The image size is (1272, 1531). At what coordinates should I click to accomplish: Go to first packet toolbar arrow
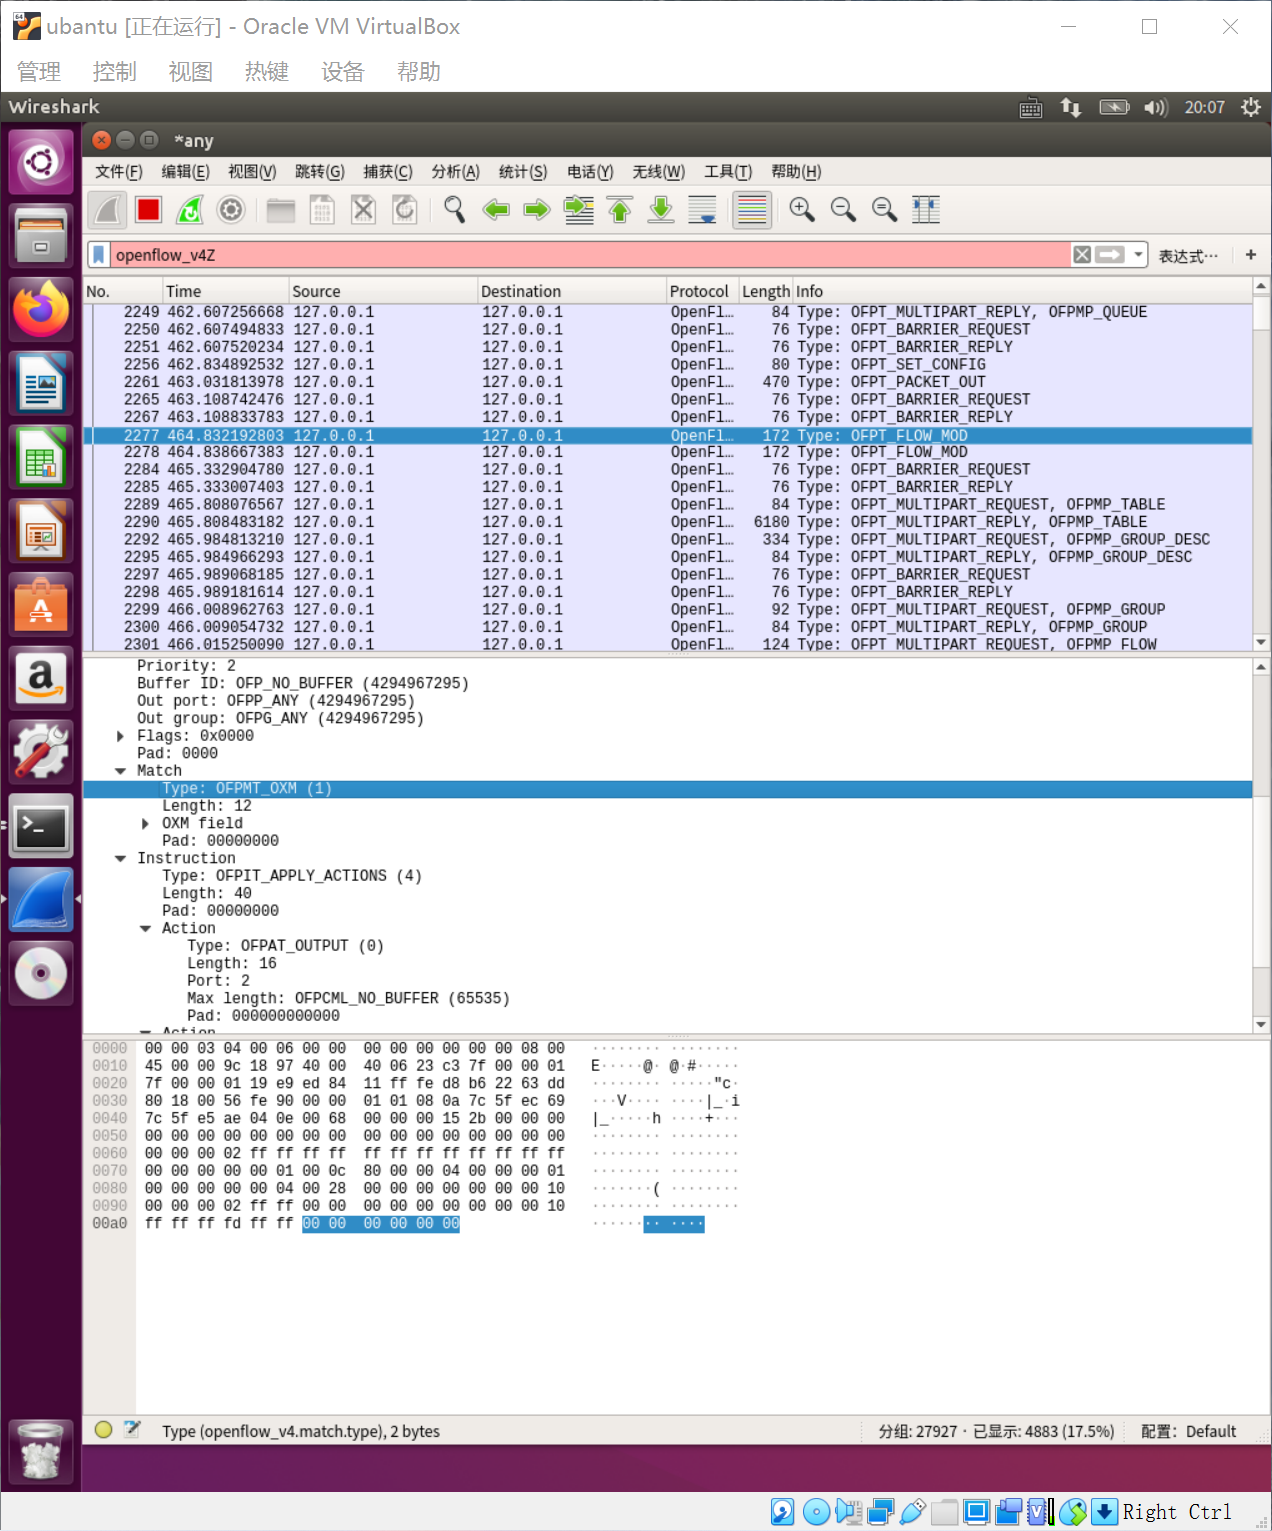(620, 210)
